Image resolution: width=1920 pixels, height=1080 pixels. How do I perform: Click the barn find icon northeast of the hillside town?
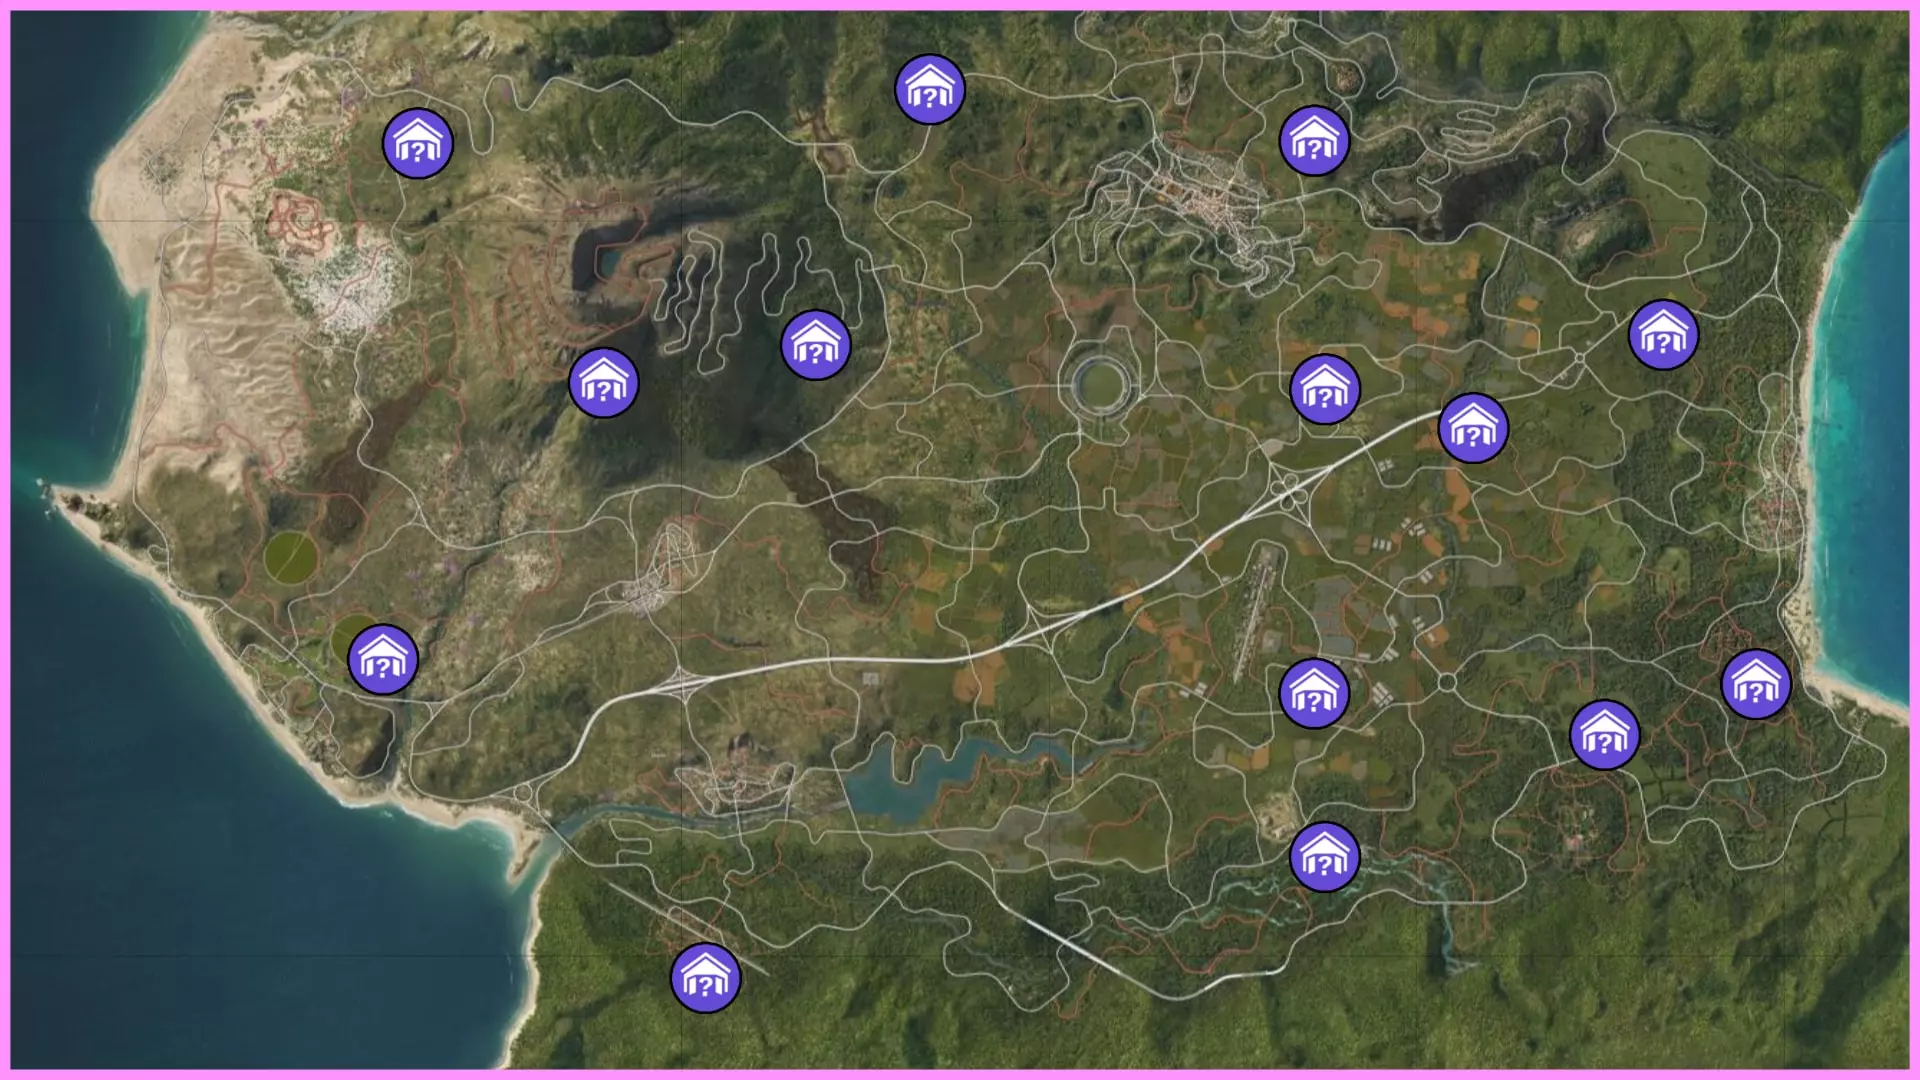tap(1314, 141)
